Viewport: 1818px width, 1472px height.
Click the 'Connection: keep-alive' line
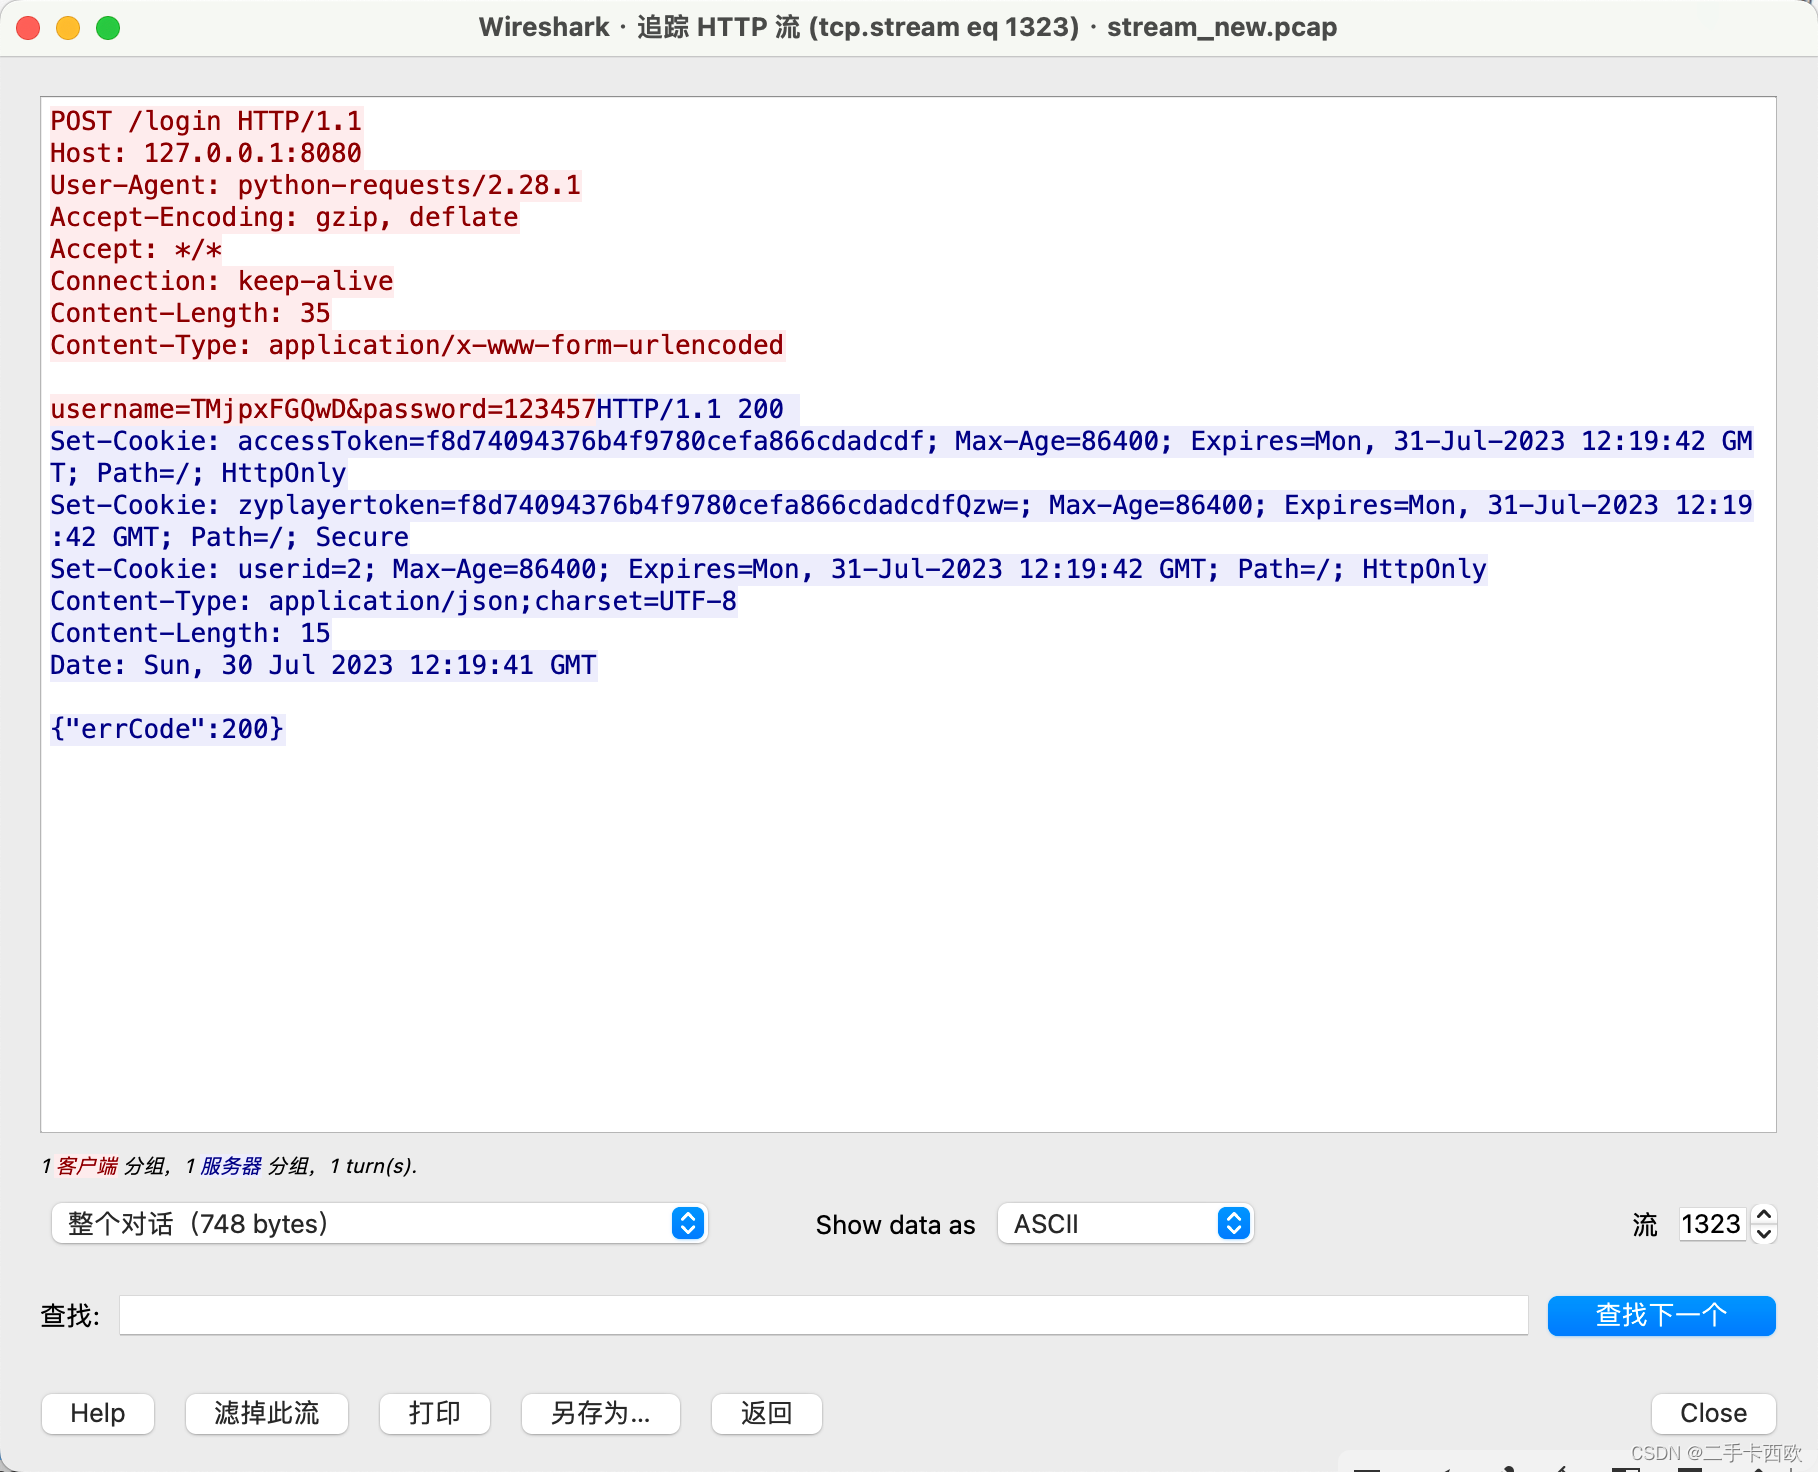pyautogui.click(x=222, y=281)
